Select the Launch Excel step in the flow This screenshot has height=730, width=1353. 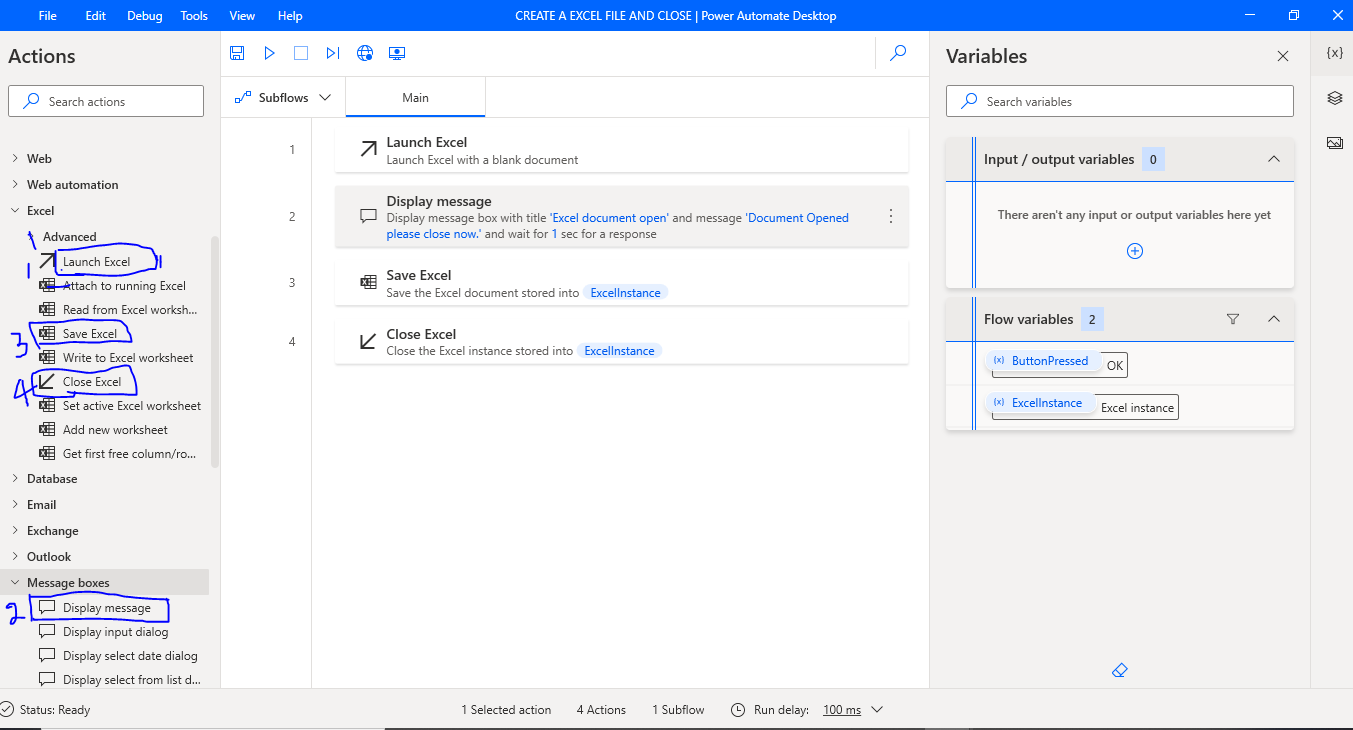tap(621, 150)
